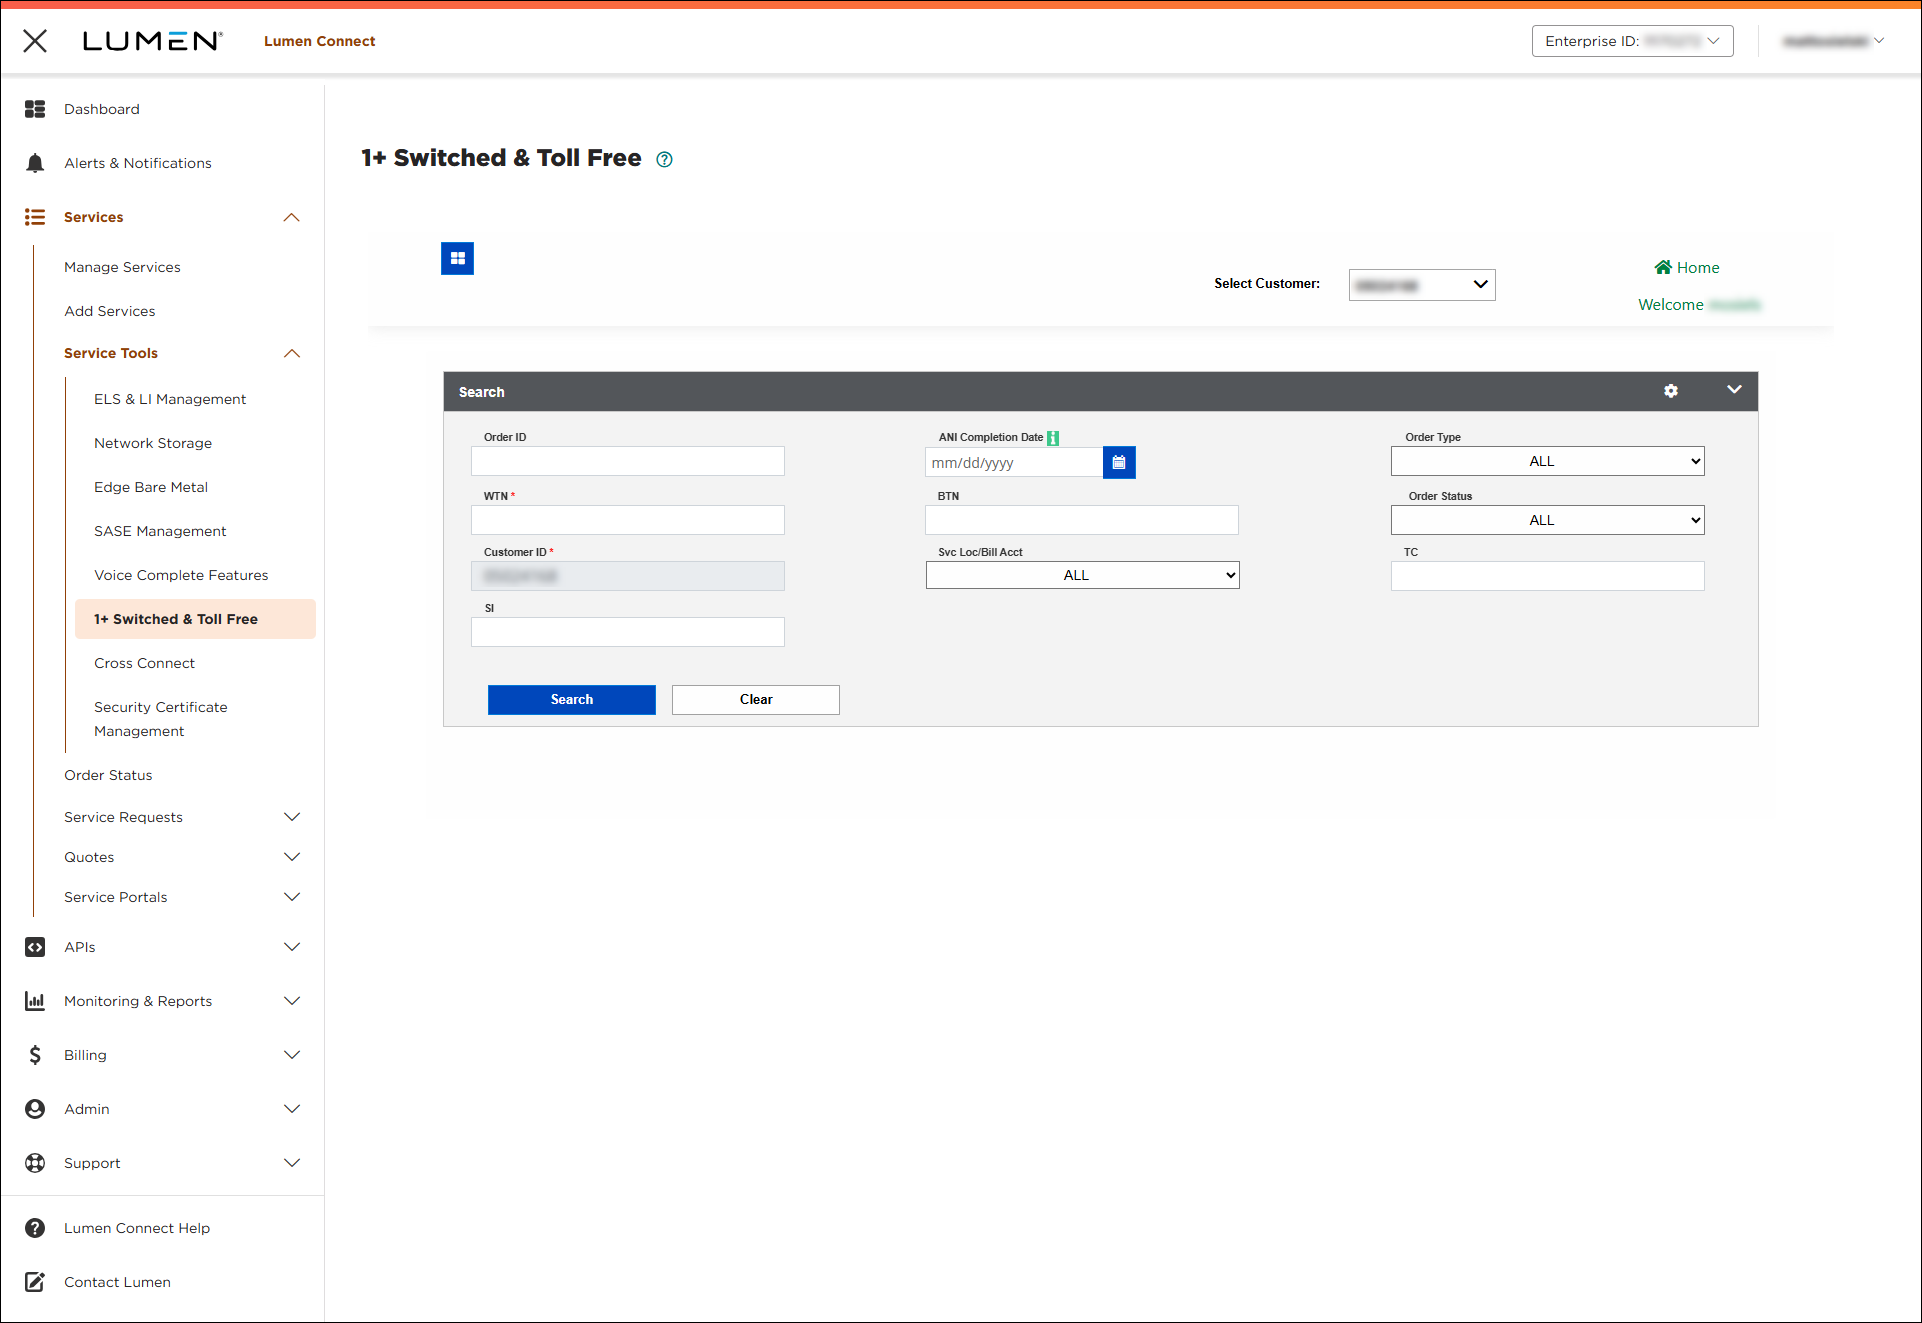The image size is (1922, 1323).
Task: Open Order Status in sidebar
Action: click(x=108, y=775)
